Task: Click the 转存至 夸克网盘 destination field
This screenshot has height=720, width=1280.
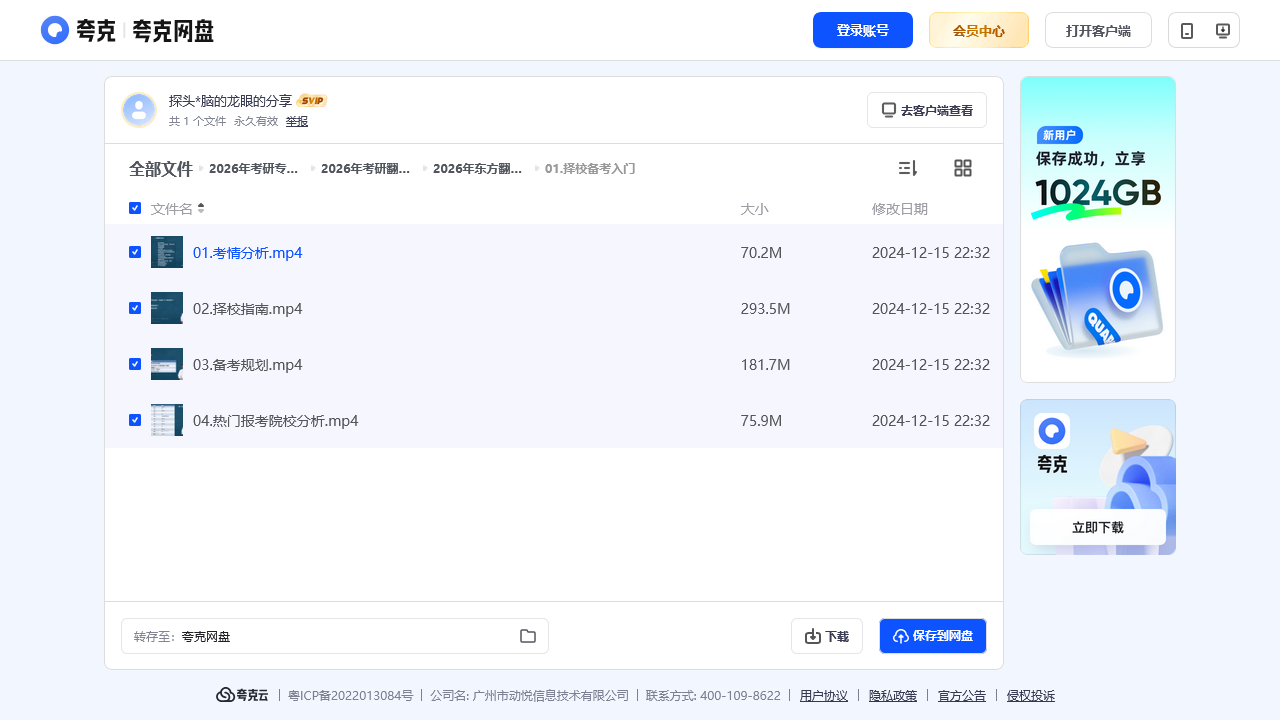Action: 335,636
